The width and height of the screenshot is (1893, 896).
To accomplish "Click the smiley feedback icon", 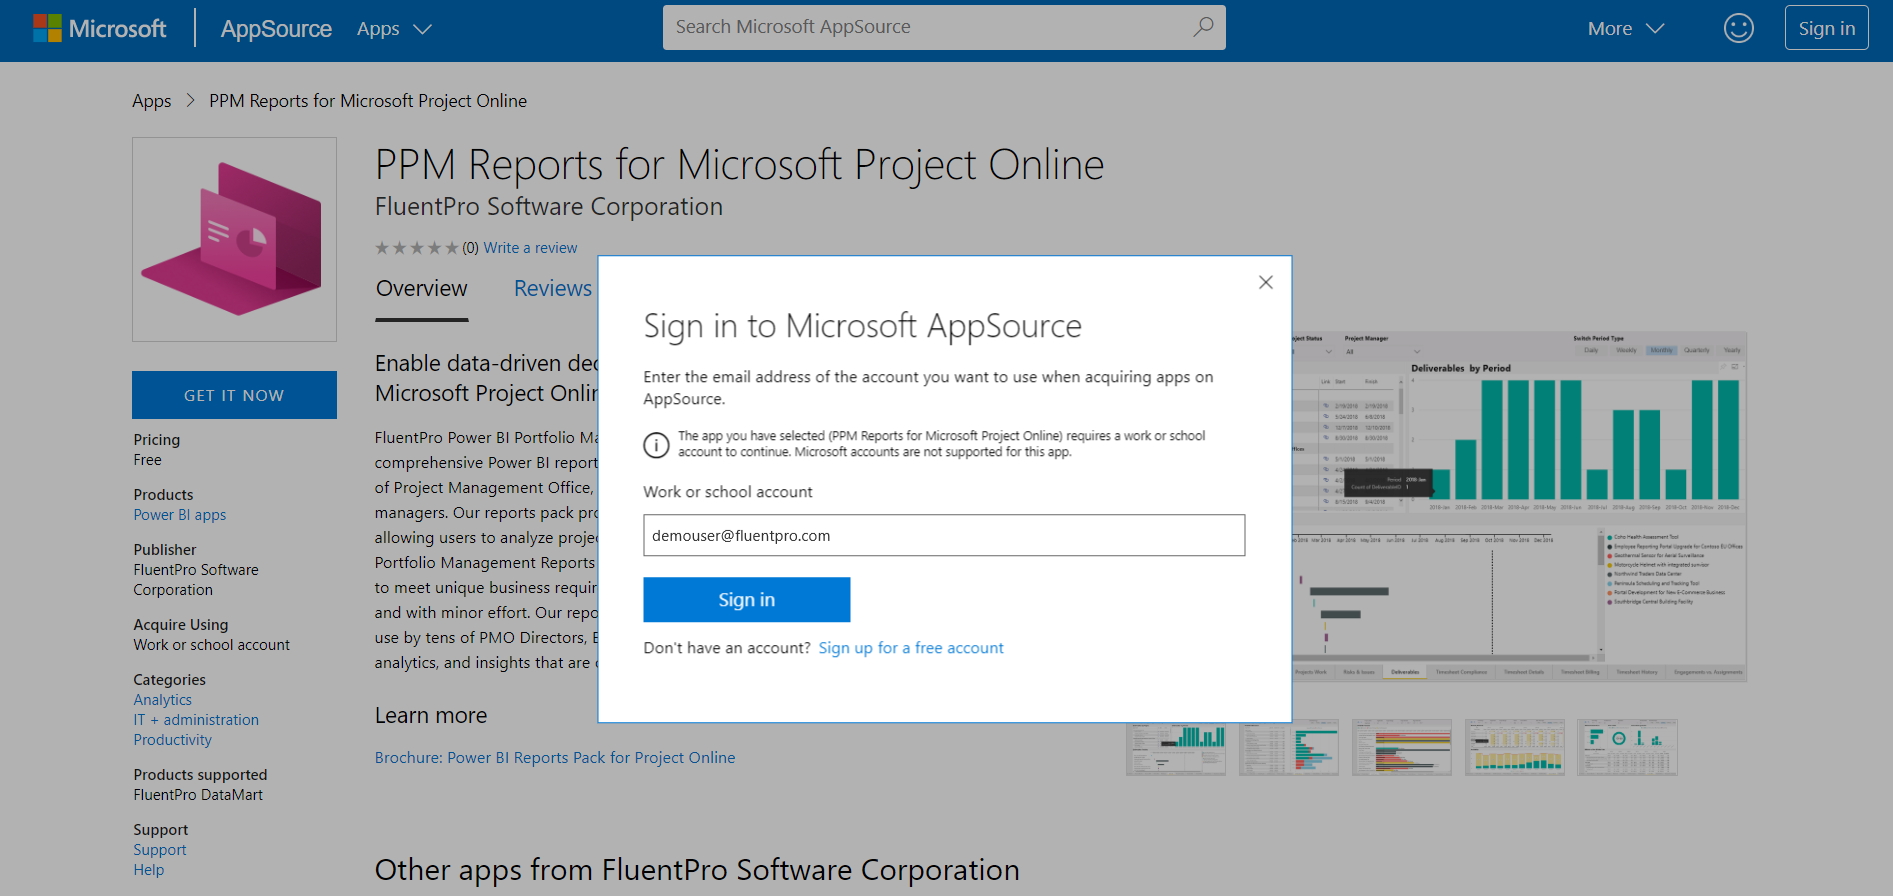I will pyautogui.click(x=1739, y=28).
